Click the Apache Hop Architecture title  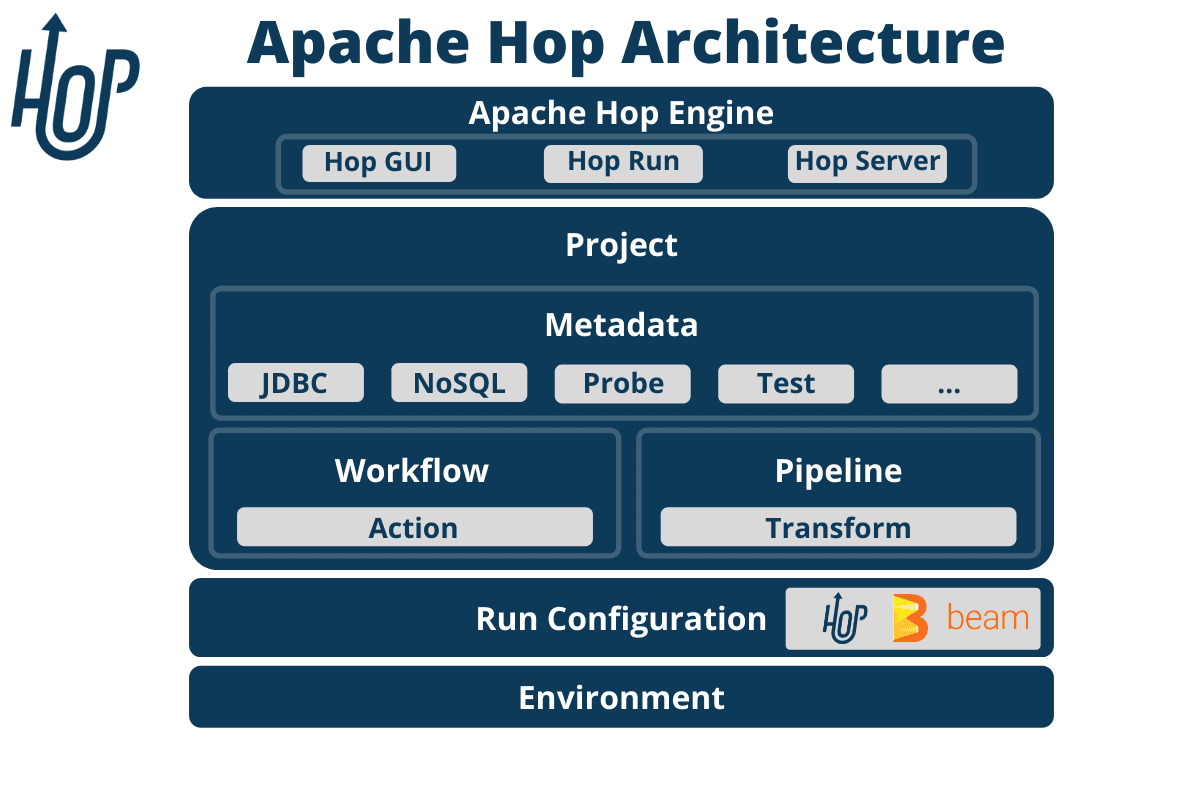click(x=625, y=43)
